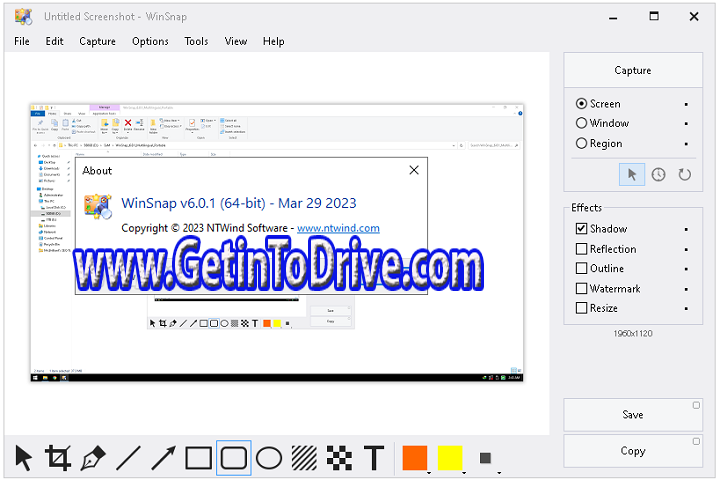The image size is (720, 480).
Task: Enable the Watermark effect checkbox
Action: (x=581, y=288)
